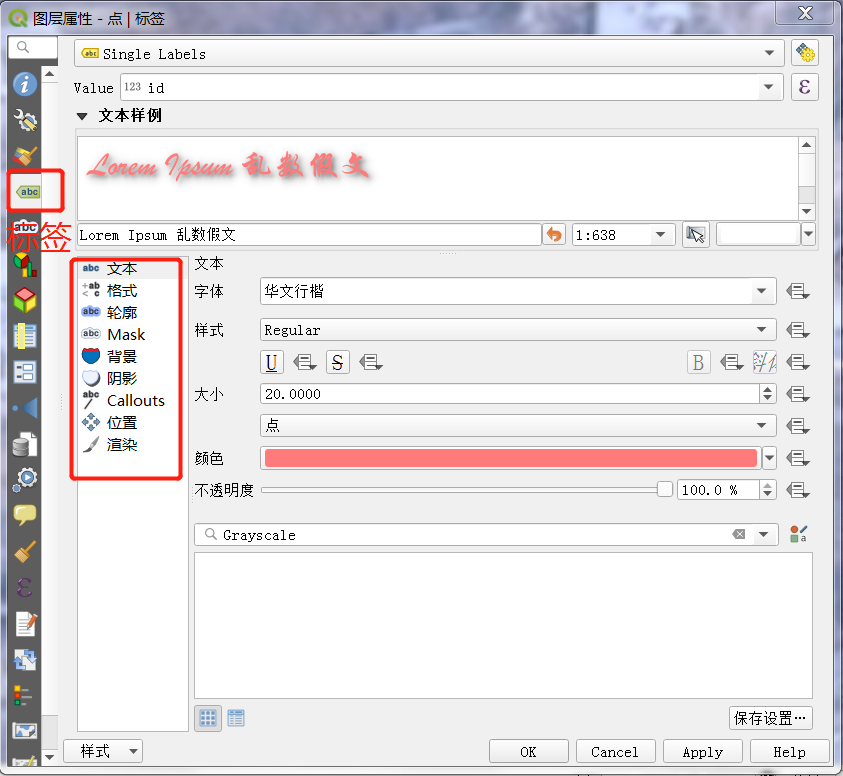Toggle bold text style (B)

[699, 362]
